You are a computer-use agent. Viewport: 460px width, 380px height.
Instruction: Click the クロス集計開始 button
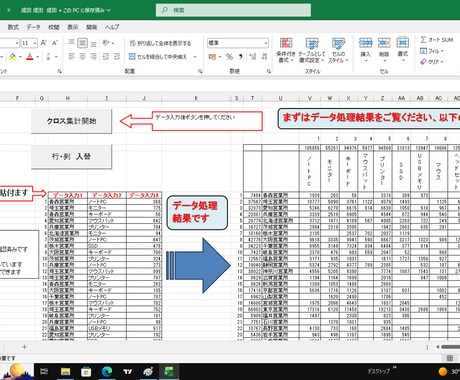[71, 121]
